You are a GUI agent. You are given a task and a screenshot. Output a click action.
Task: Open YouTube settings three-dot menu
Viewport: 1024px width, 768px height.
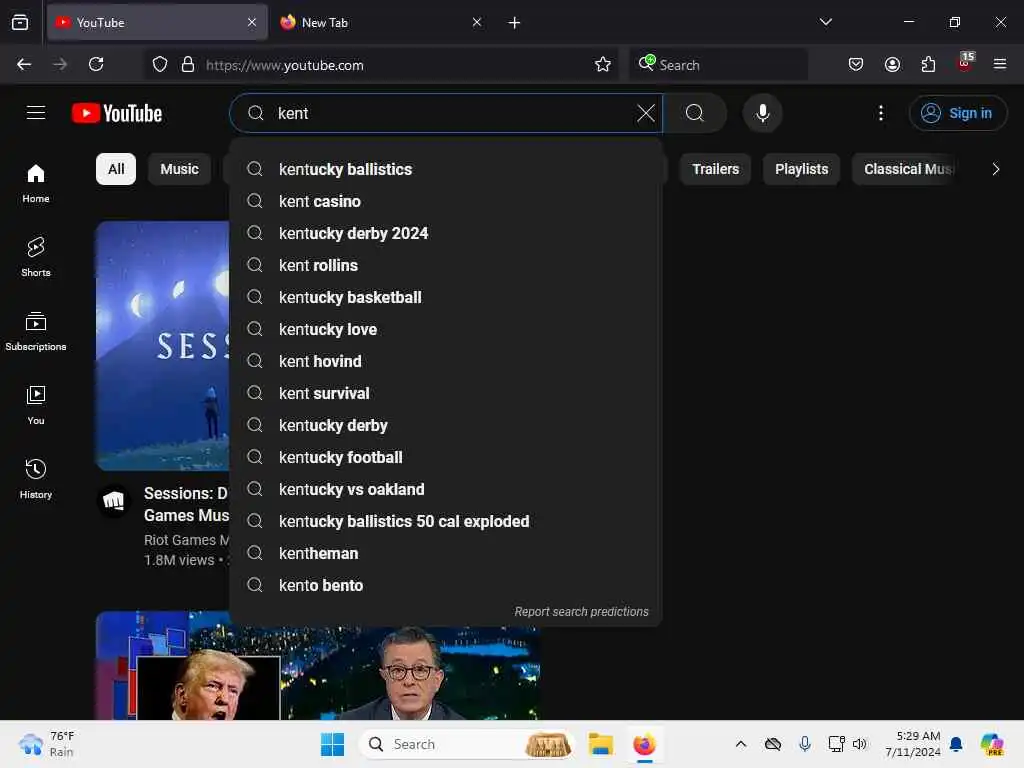coord(880,113)
